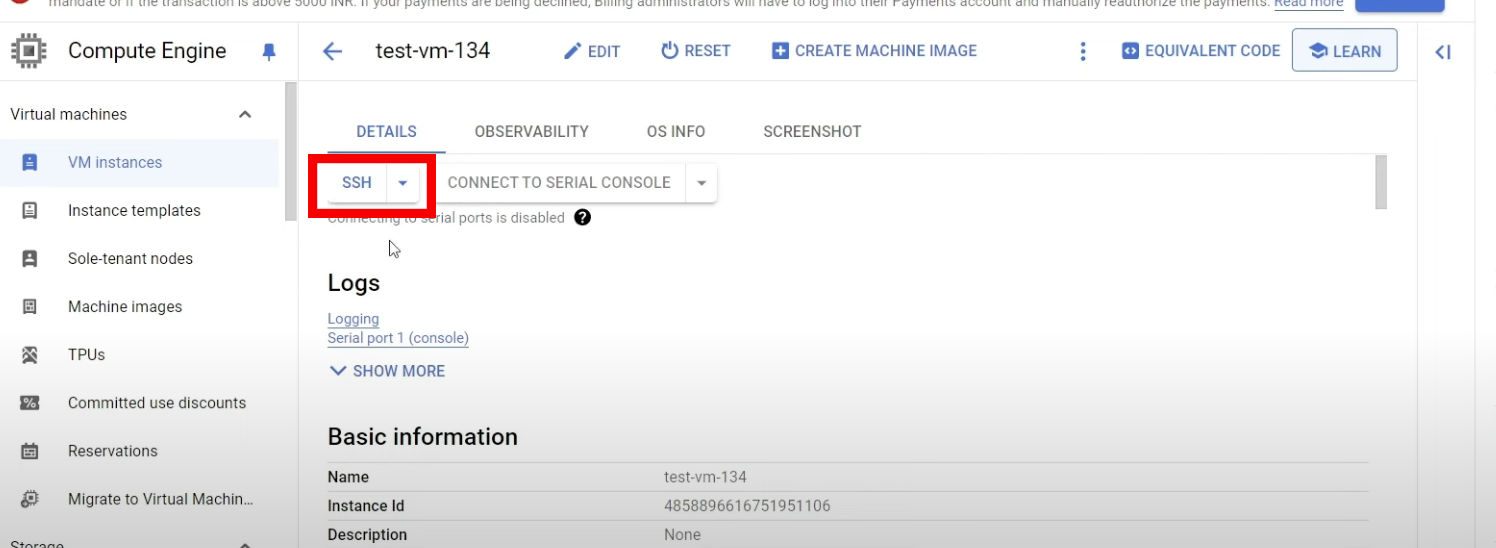Screen dimensions: 1496x548
Task: Open the SCREENSHOT tab
Action: coord(811,132)
